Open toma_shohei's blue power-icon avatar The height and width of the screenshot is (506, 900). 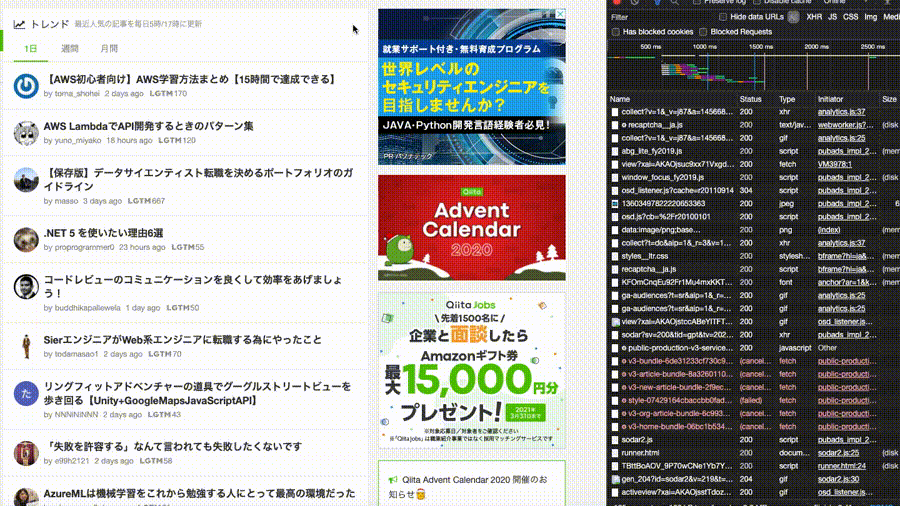pyautogui.click(x=26, y=86)
